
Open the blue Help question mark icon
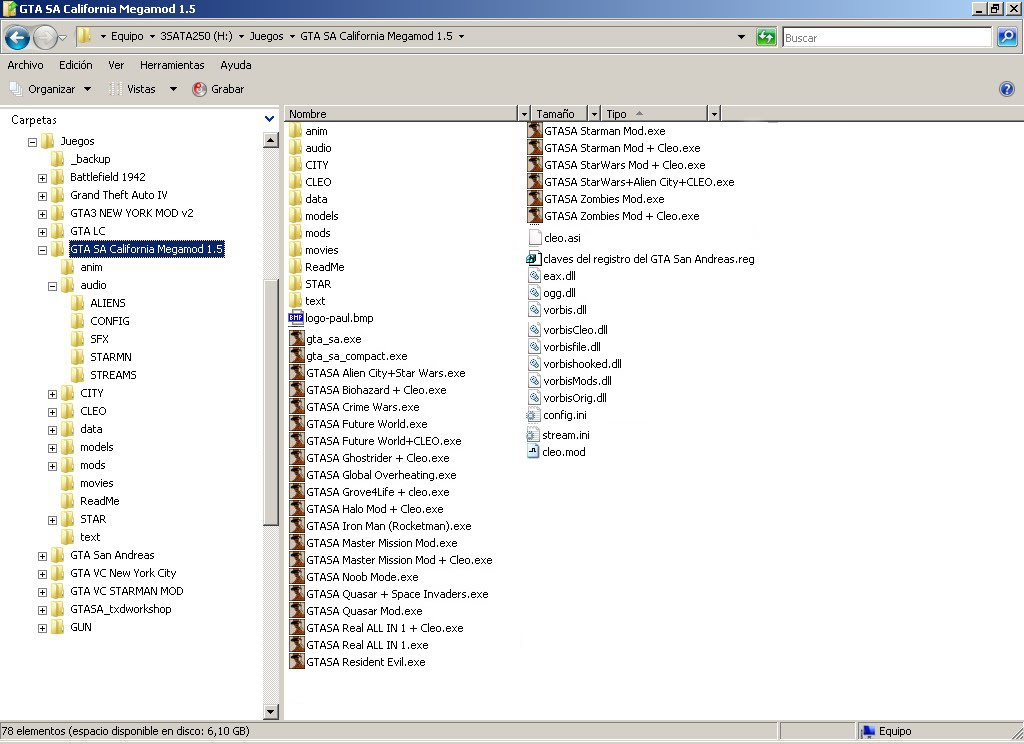pyautogui.click(x=1007, y=89)
